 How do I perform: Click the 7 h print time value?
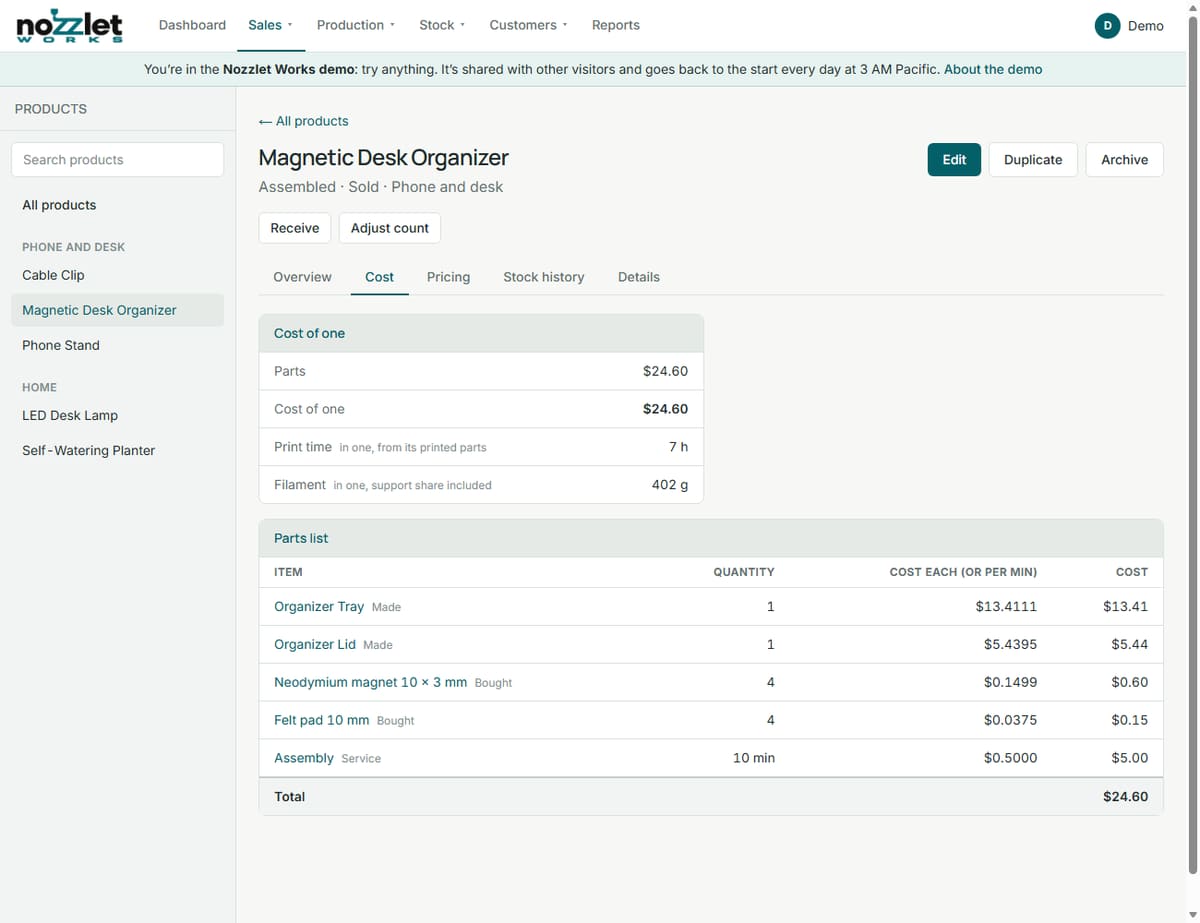(678, 447)
